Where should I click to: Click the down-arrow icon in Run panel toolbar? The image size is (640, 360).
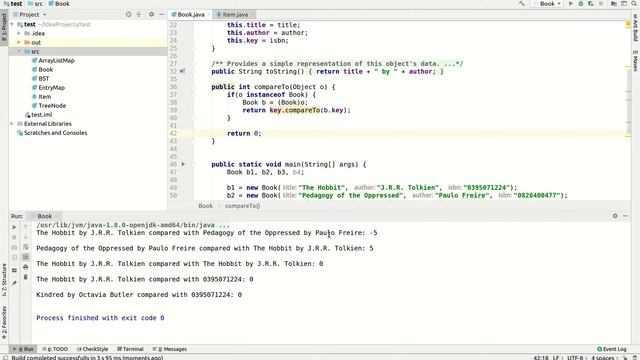tap(25, 237)
